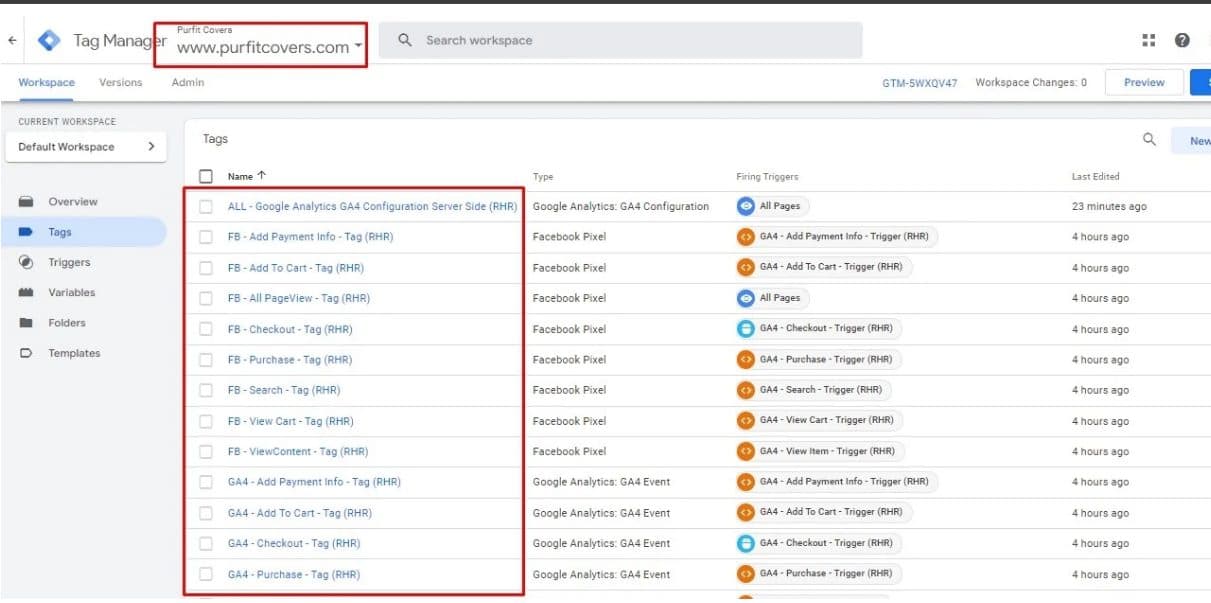Toggle the select-all checkbox in Name header
This screenshot has width=1211, height=603.
(206, 177)
